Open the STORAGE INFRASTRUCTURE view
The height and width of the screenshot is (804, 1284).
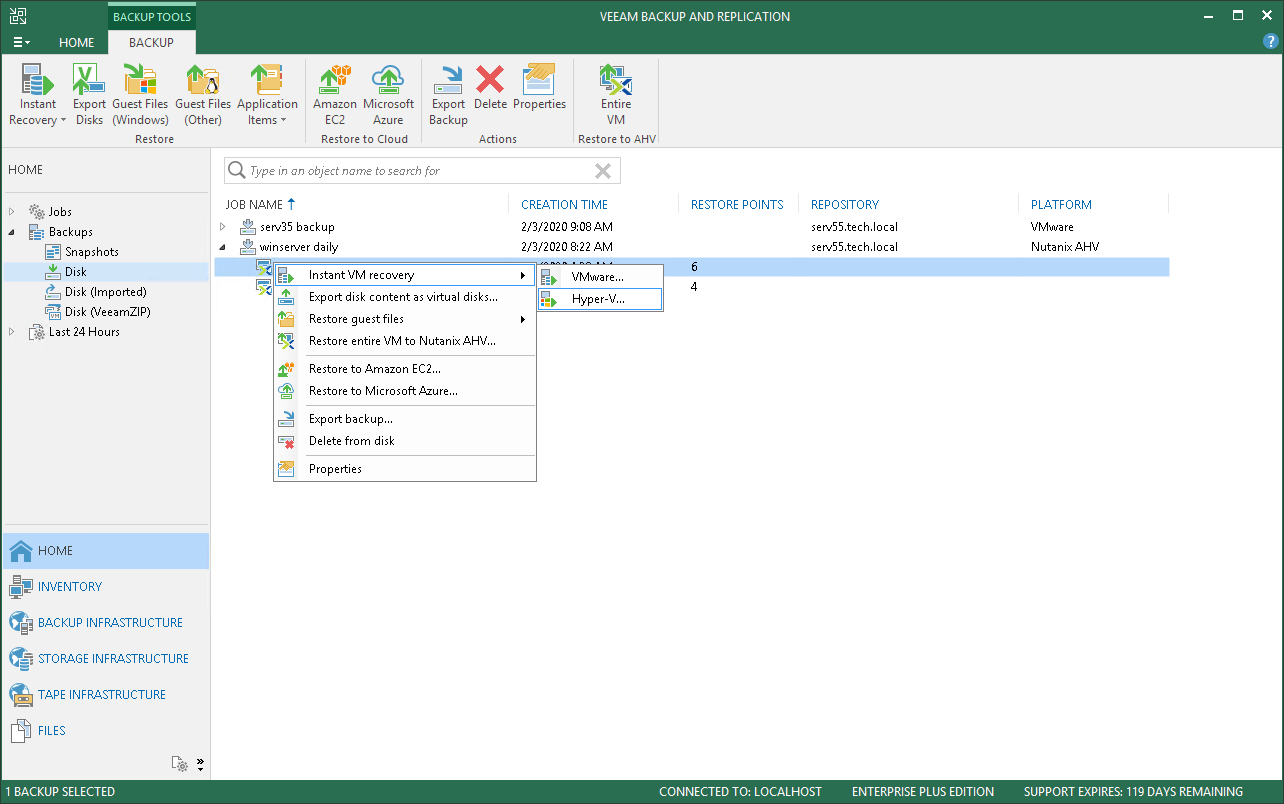106,659
